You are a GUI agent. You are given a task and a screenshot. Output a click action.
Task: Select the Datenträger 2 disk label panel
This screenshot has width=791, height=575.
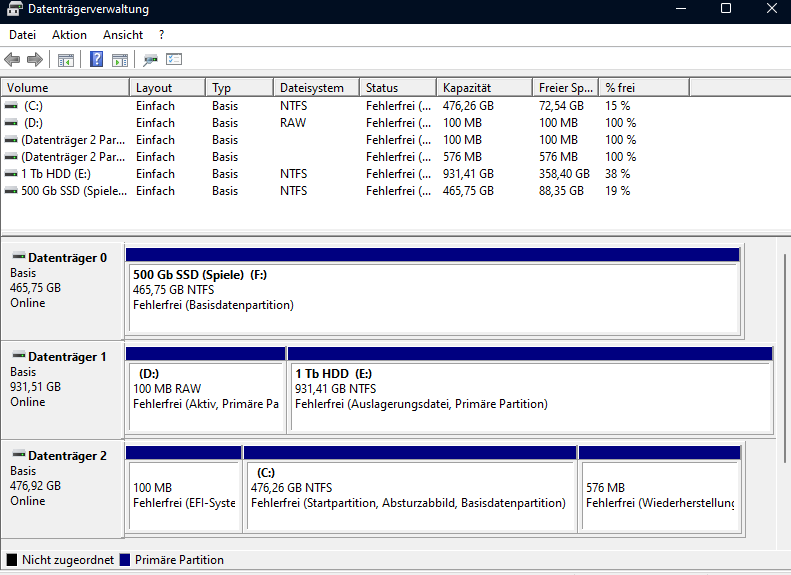[x=63, y=489]
